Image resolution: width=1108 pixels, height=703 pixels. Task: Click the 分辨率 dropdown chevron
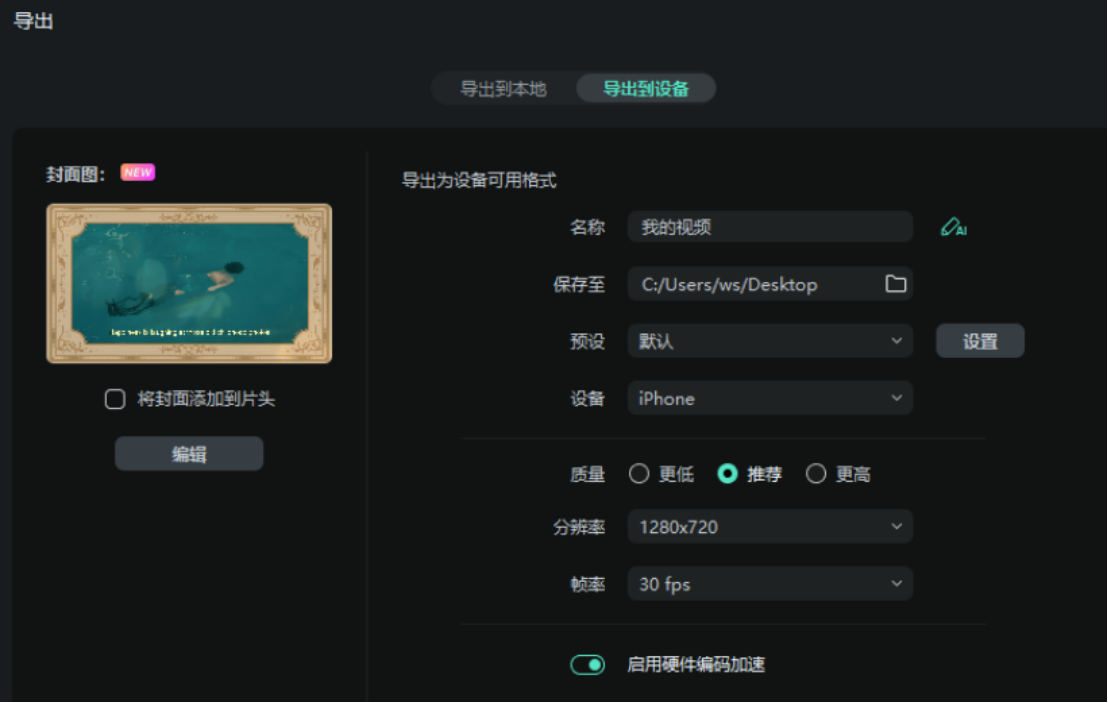[897, 526]
